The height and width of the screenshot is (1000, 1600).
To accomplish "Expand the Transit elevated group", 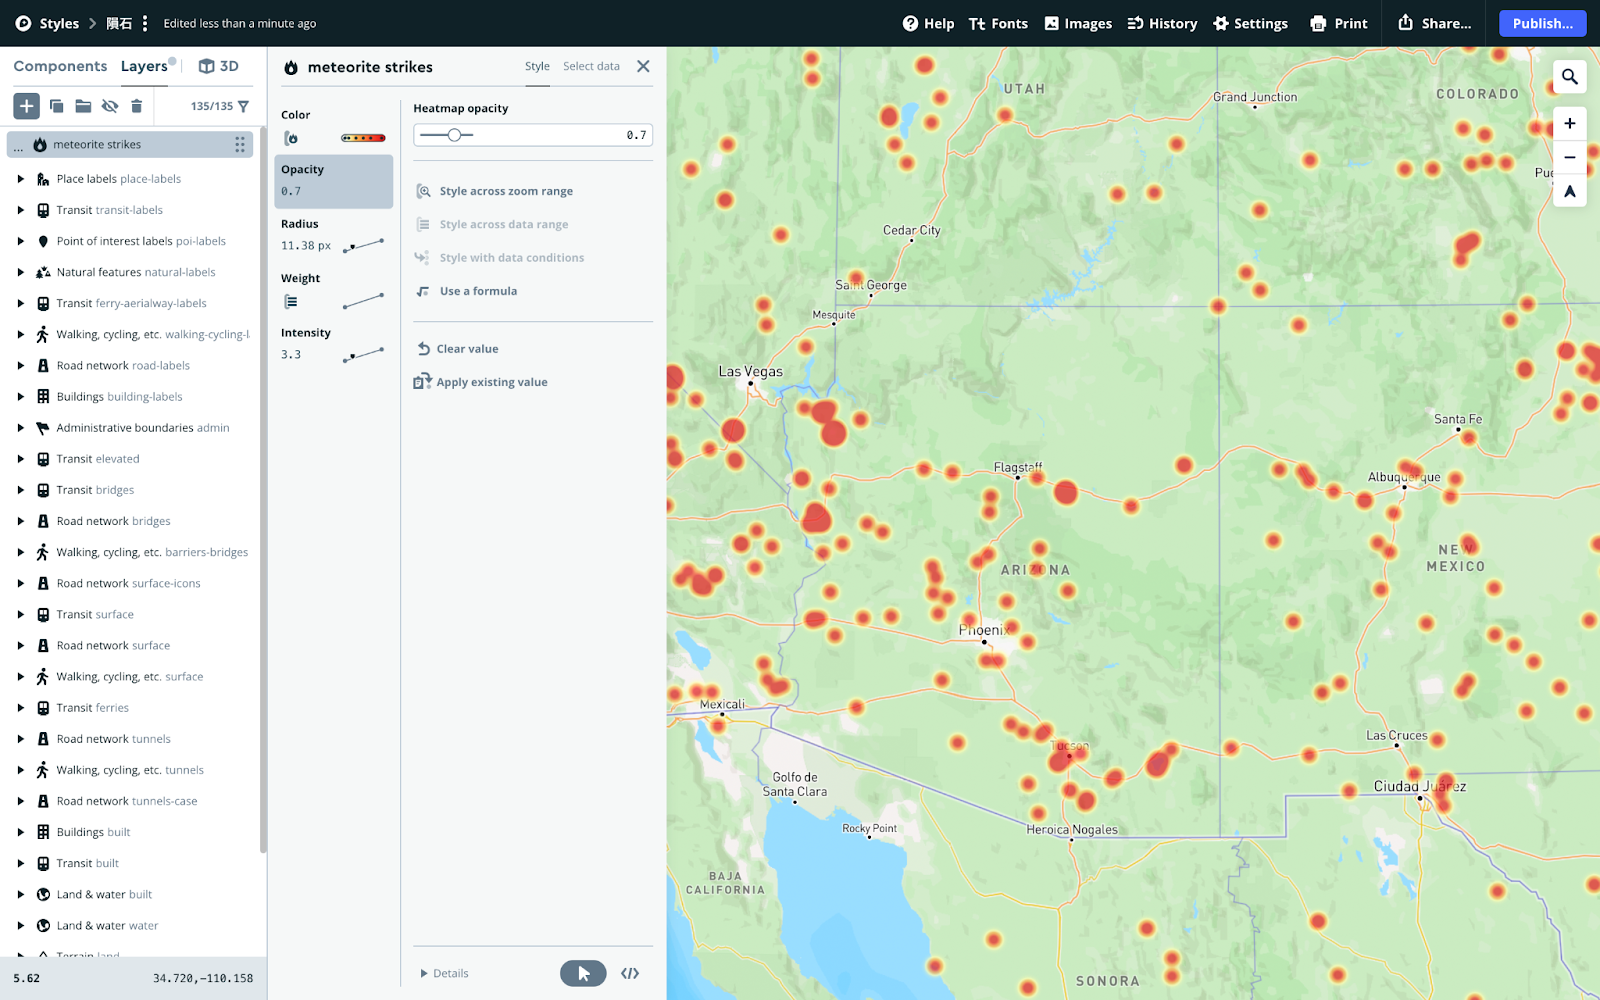I will pyautogui.click(x=20, y=459).
